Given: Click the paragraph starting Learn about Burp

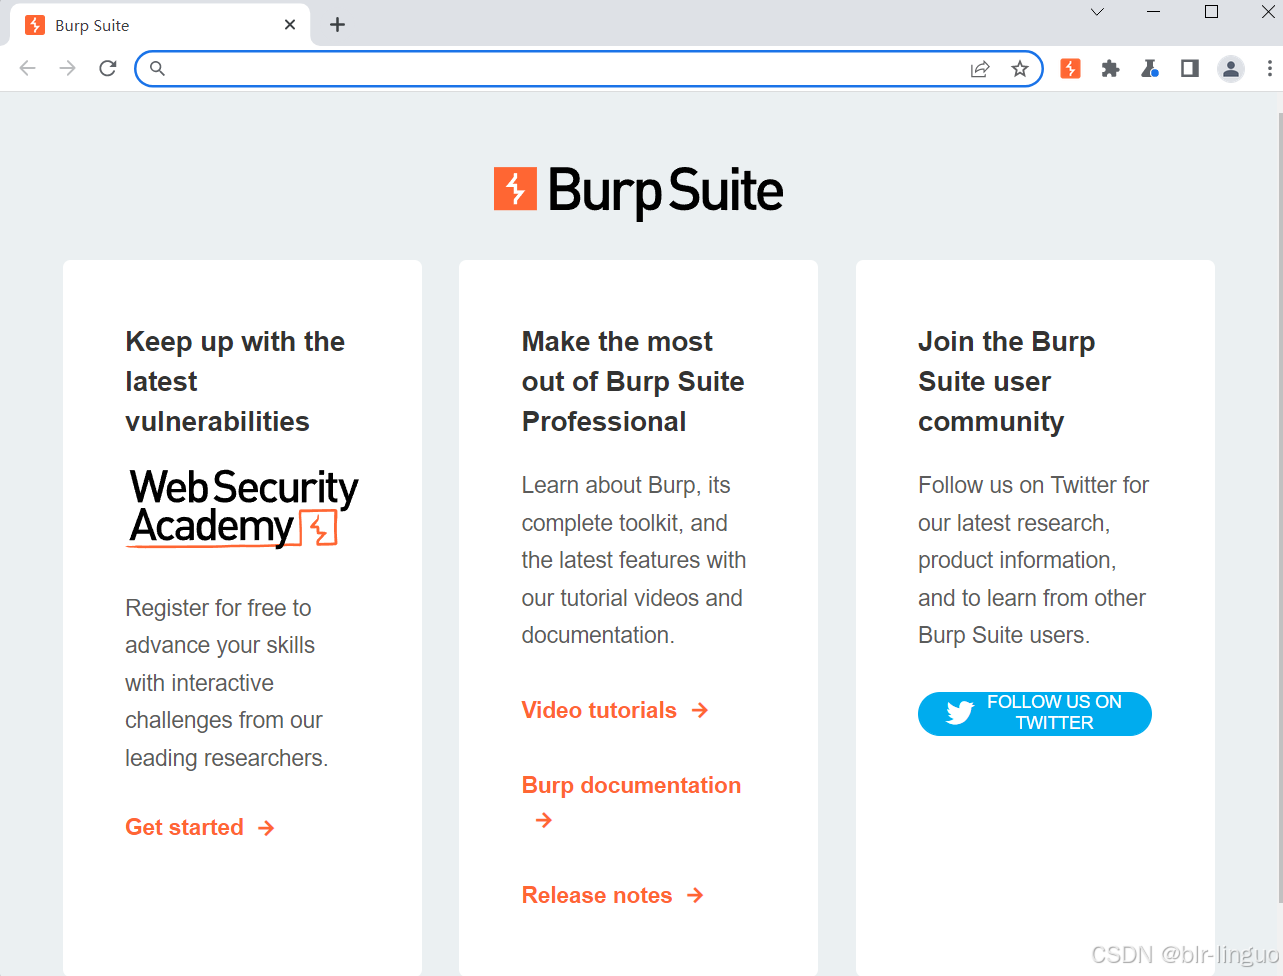Looking at the screenshot, I should pyautogui.click(x=634, y=560).
